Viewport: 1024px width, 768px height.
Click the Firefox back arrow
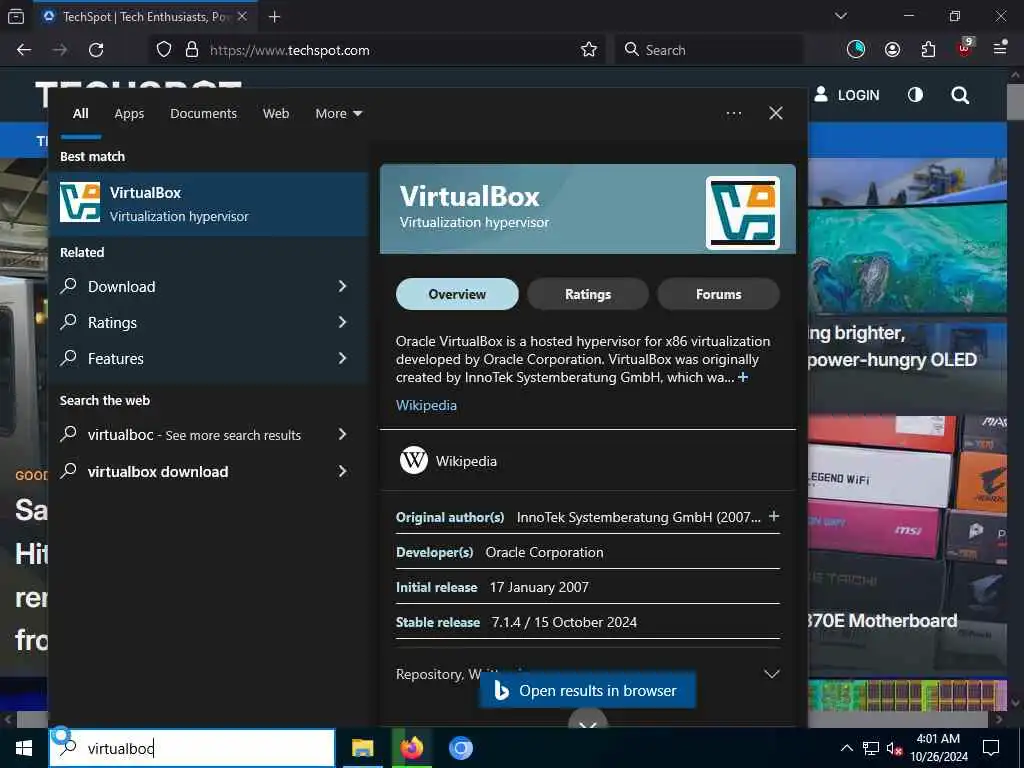[24, 50]
